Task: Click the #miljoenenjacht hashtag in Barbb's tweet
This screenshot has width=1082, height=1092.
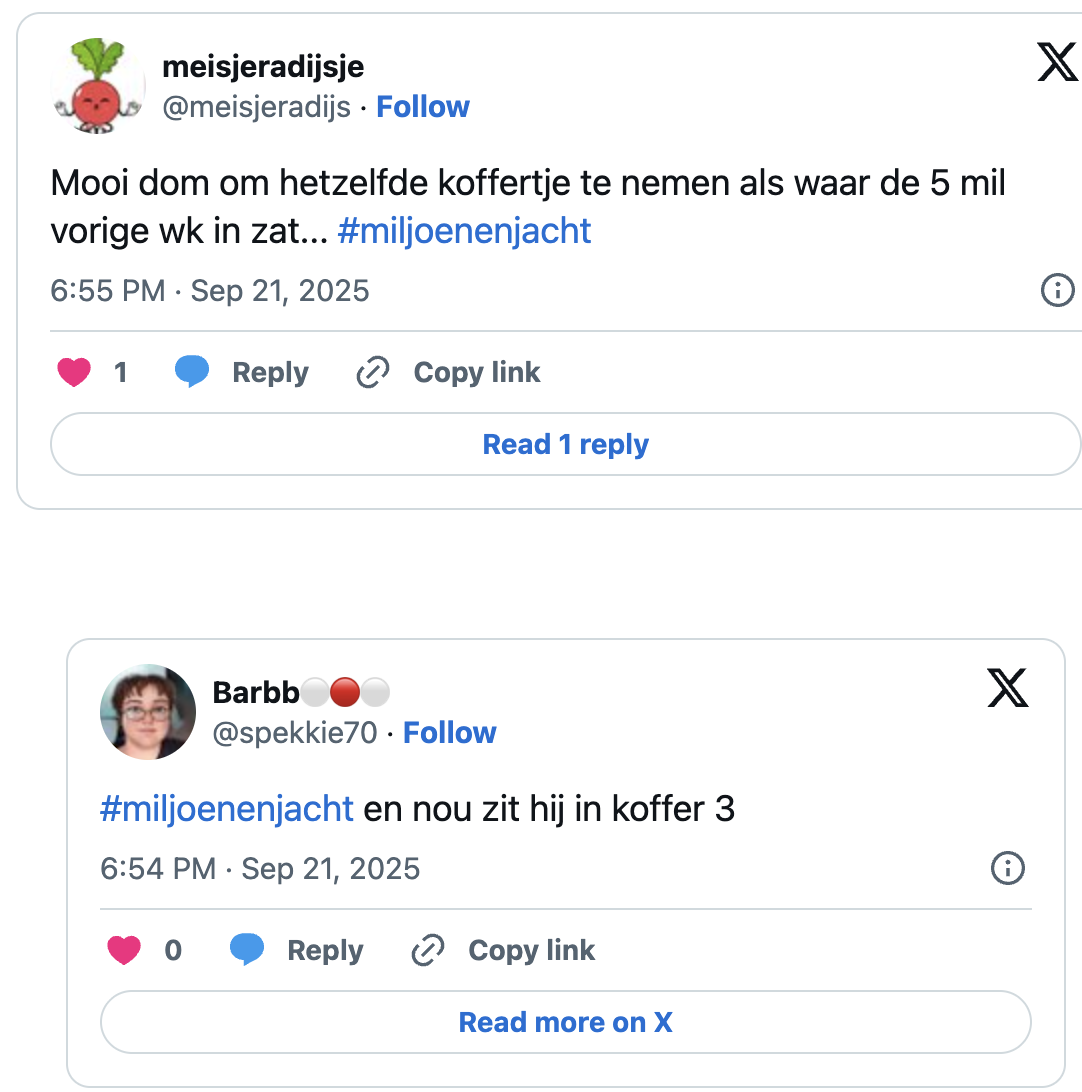Action: 227,808
